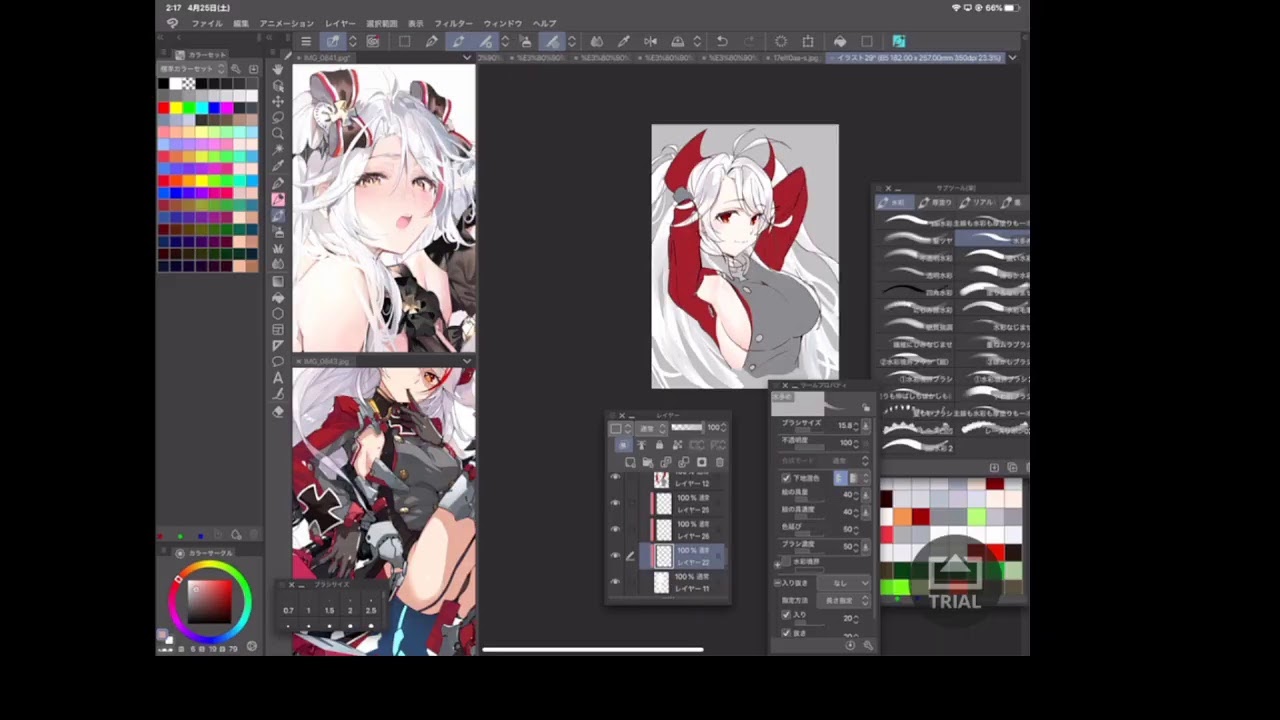Switch to the リアル sub tool tab
Image resolution: width=1280 pixels, height=720 pixels.
point(976,202)
